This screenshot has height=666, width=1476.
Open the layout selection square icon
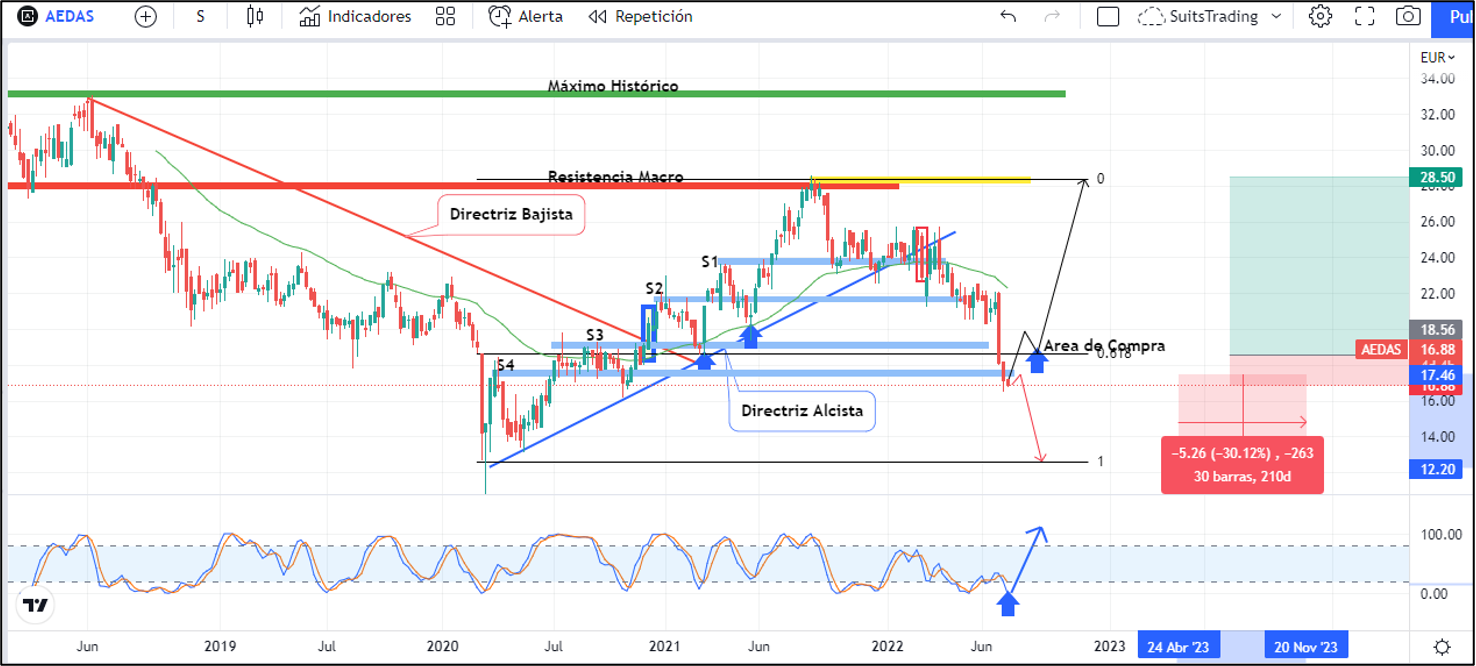coord(1107,17)
